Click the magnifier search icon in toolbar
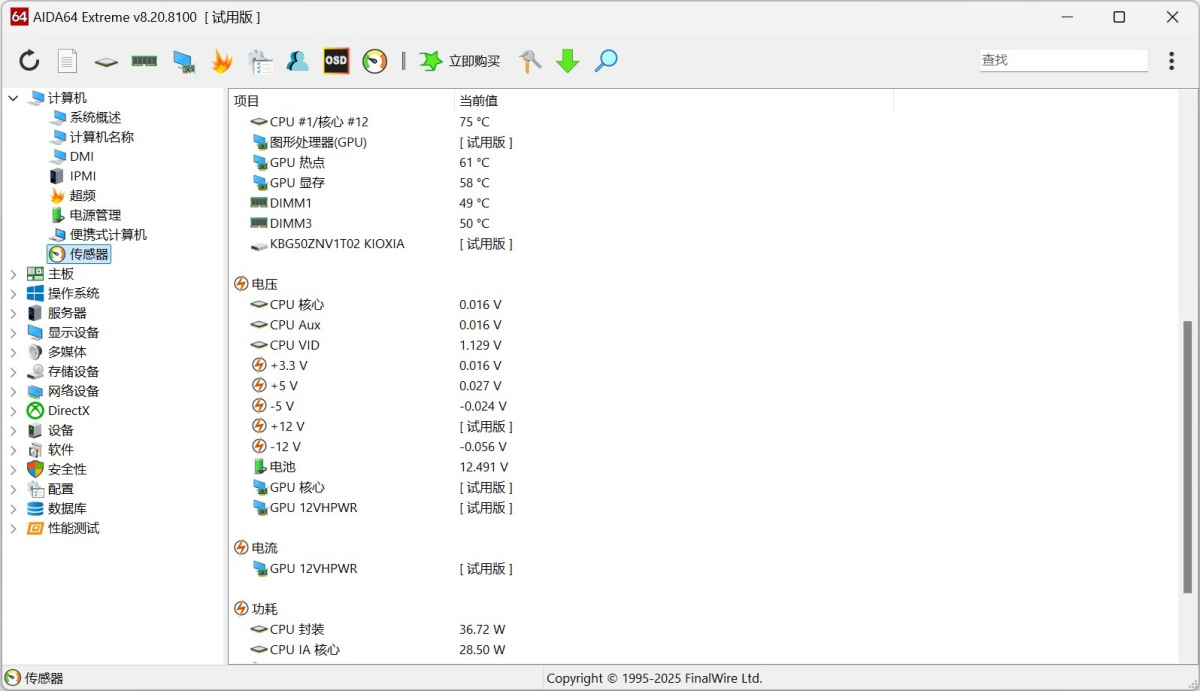Image resolution: width=1200 pixels, height=691 pixels. pos(605,61)
